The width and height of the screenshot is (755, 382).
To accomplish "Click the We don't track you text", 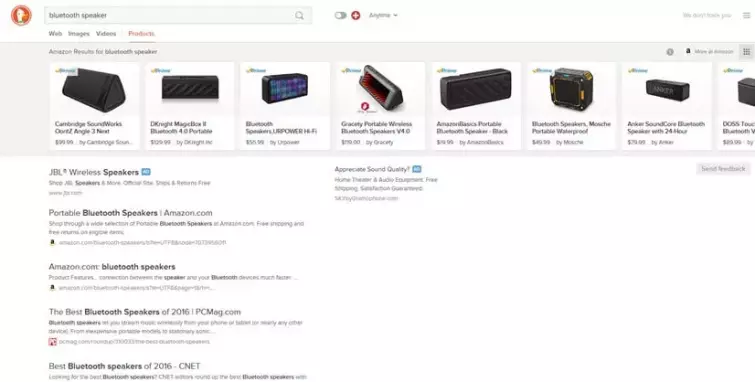I will pyautogui.click(x=707, y=15).
